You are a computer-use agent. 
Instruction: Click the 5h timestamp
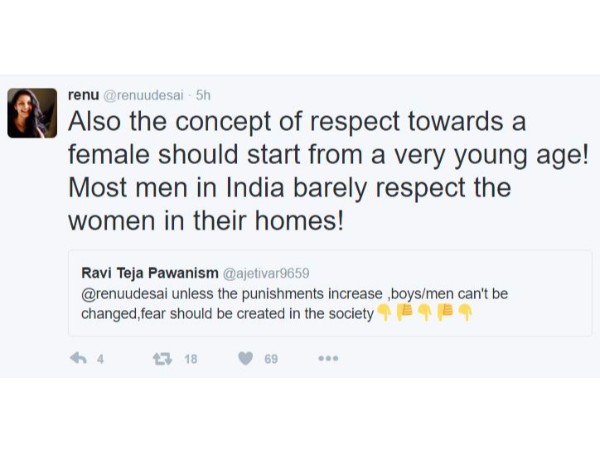tap(204, 94)
